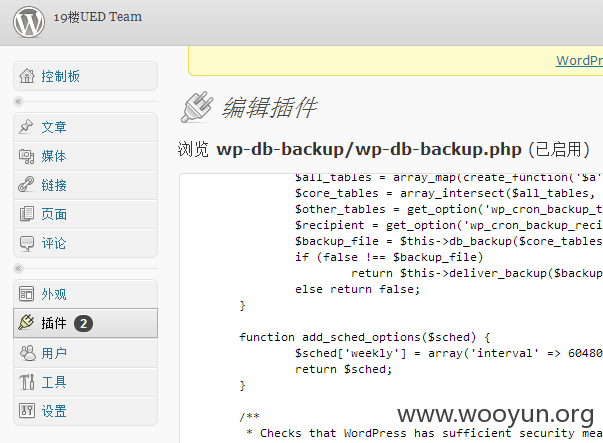Open the 用户 users menu
This screenshot has height=443, width=603.
(x=85, y=353)
